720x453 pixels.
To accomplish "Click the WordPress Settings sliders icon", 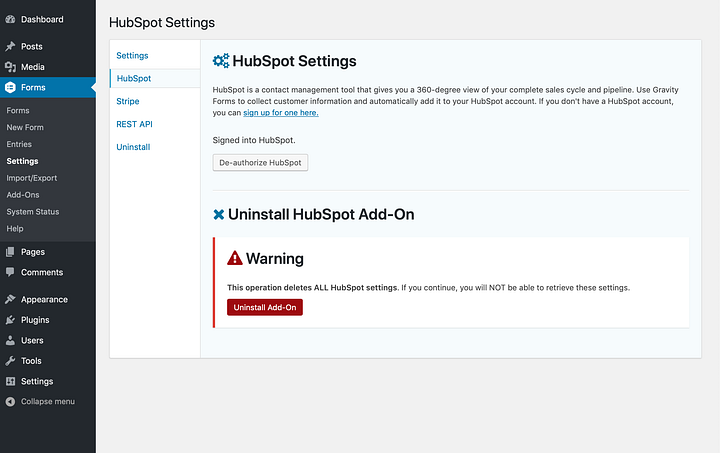I will pos(10,381).
